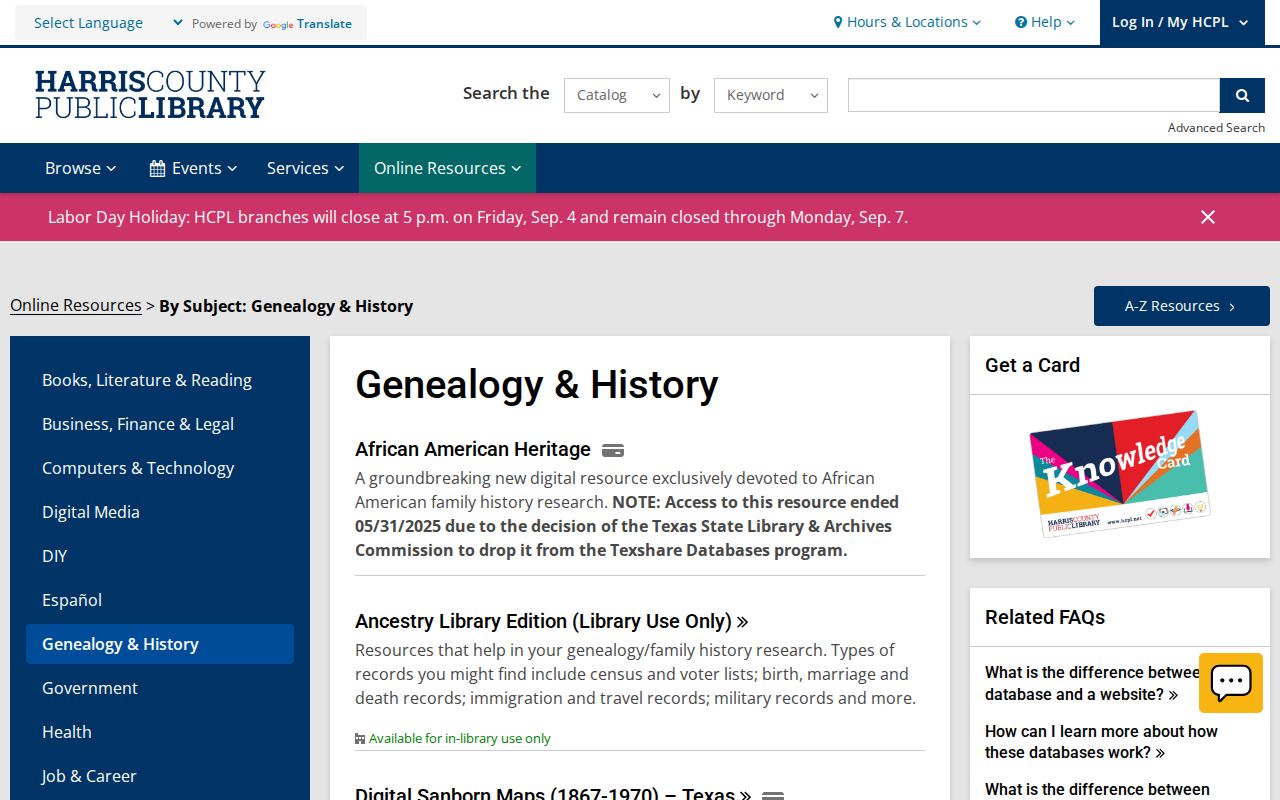1280x800 pixels.
Task: Expand Hours & Locations menu
Action: coord(907,22)
